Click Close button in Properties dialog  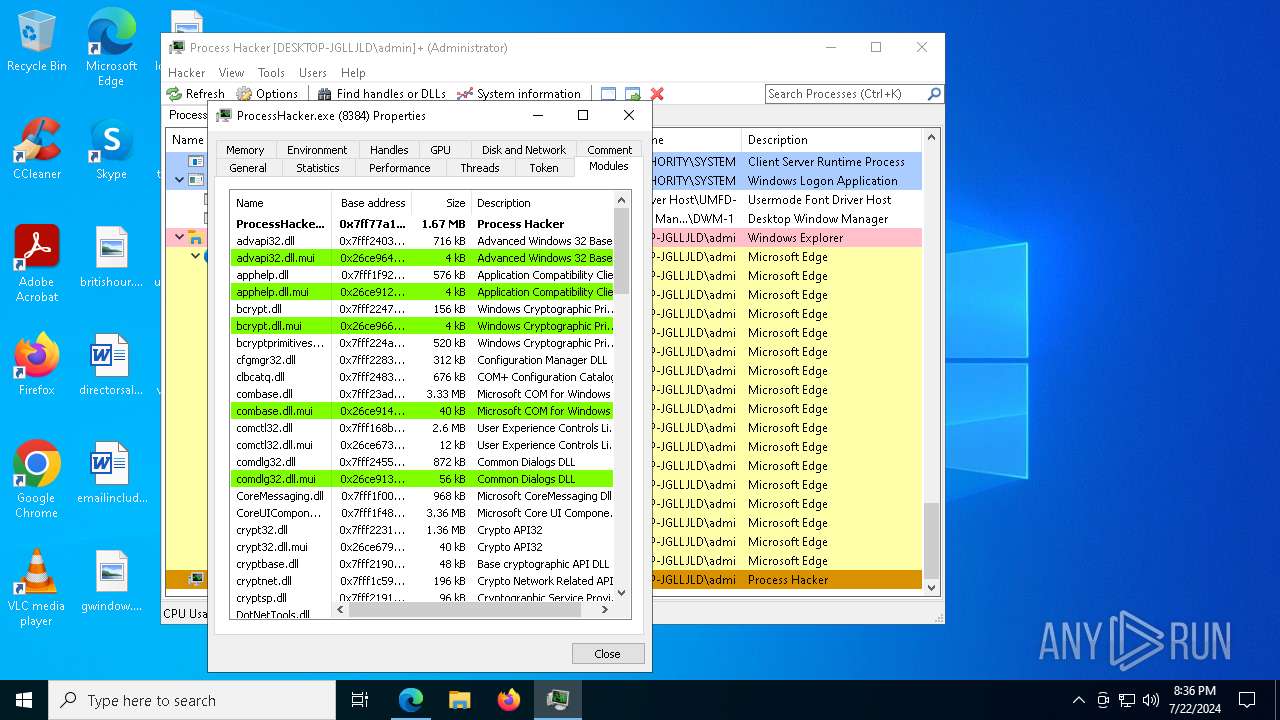(608, 653)
